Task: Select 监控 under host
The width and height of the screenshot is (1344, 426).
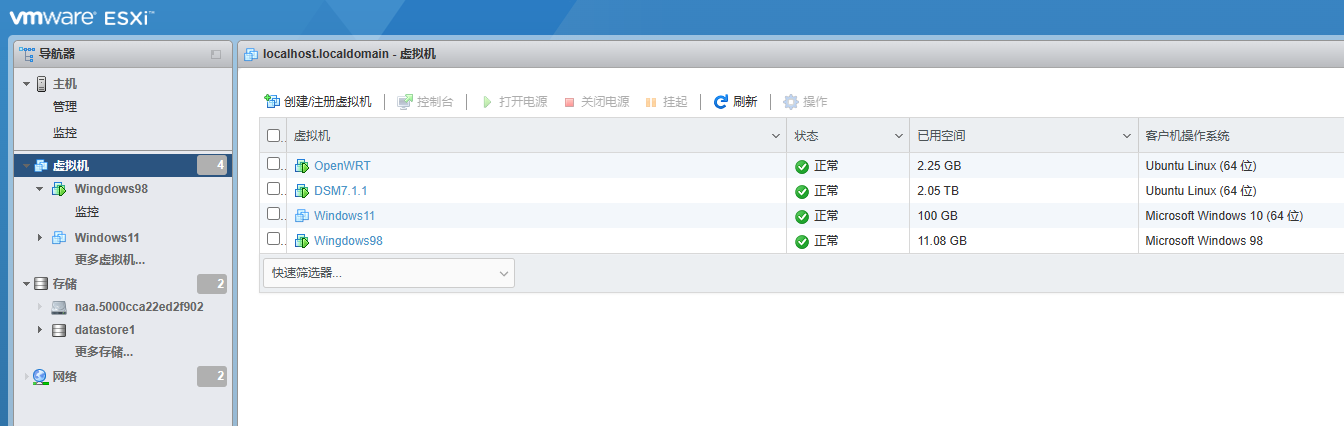Action: coord(65,133)
